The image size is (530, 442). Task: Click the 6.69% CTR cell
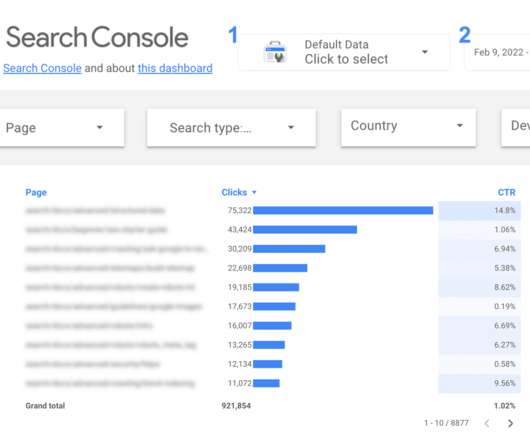pyautogui.click(x=479, y=326)
